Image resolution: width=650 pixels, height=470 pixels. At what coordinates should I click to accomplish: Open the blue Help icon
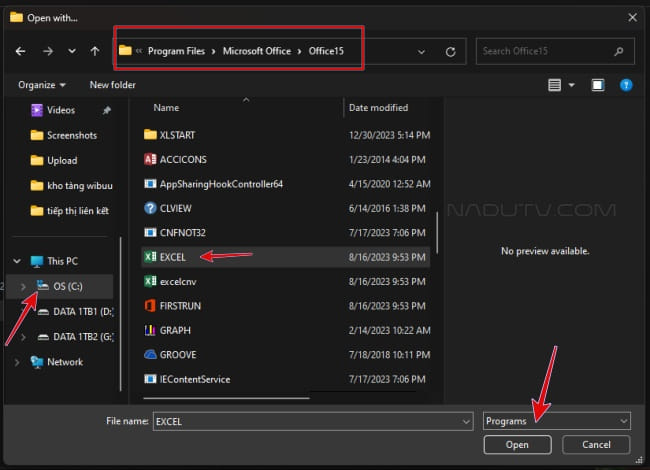[x=626, y=85]
